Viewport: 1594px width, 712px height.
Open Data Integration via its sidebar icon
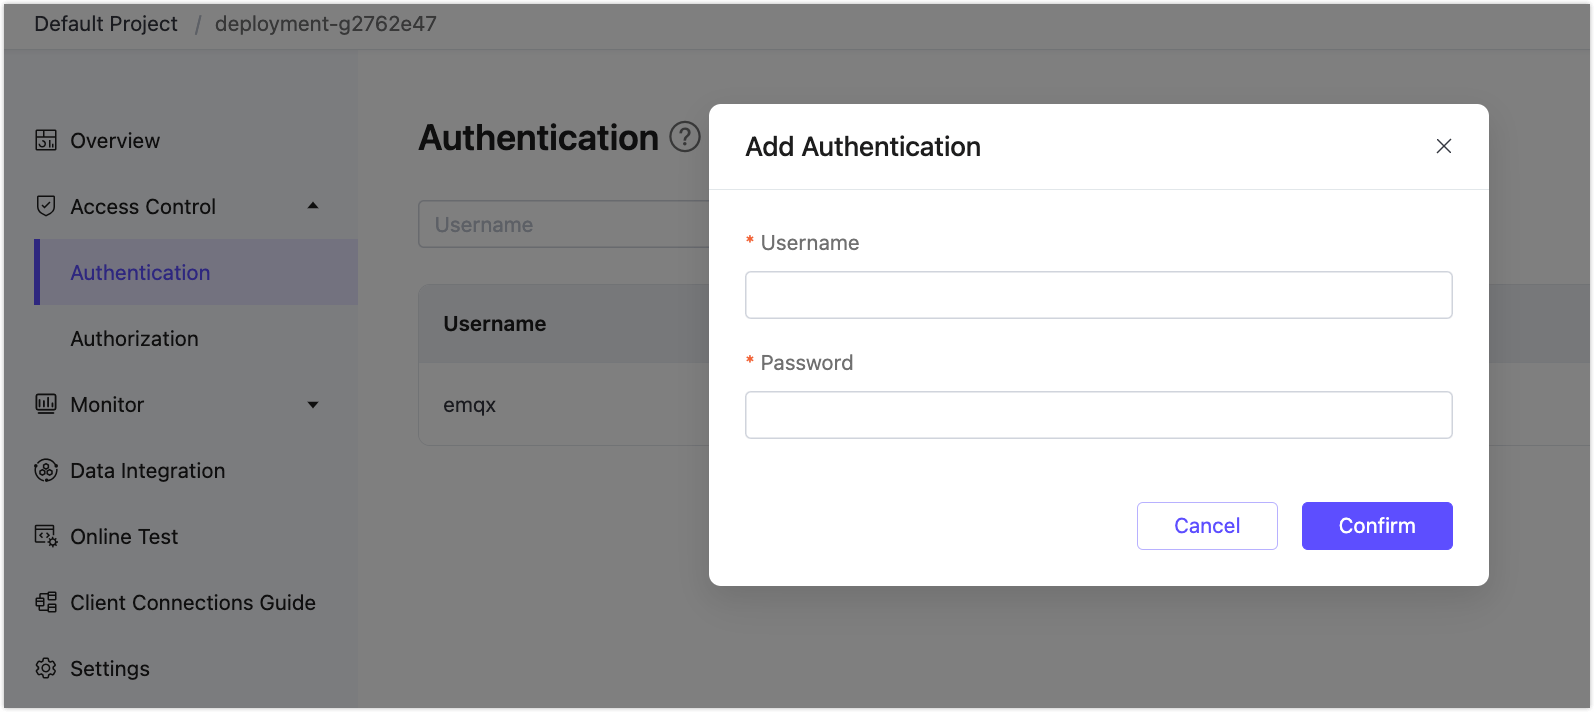pyautogui.click(x=46, y=470)
